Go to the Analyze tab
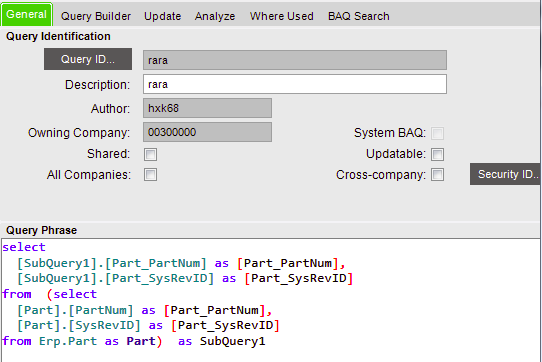The height and width of the screenshot is (362, 542). tap(215, 16)
